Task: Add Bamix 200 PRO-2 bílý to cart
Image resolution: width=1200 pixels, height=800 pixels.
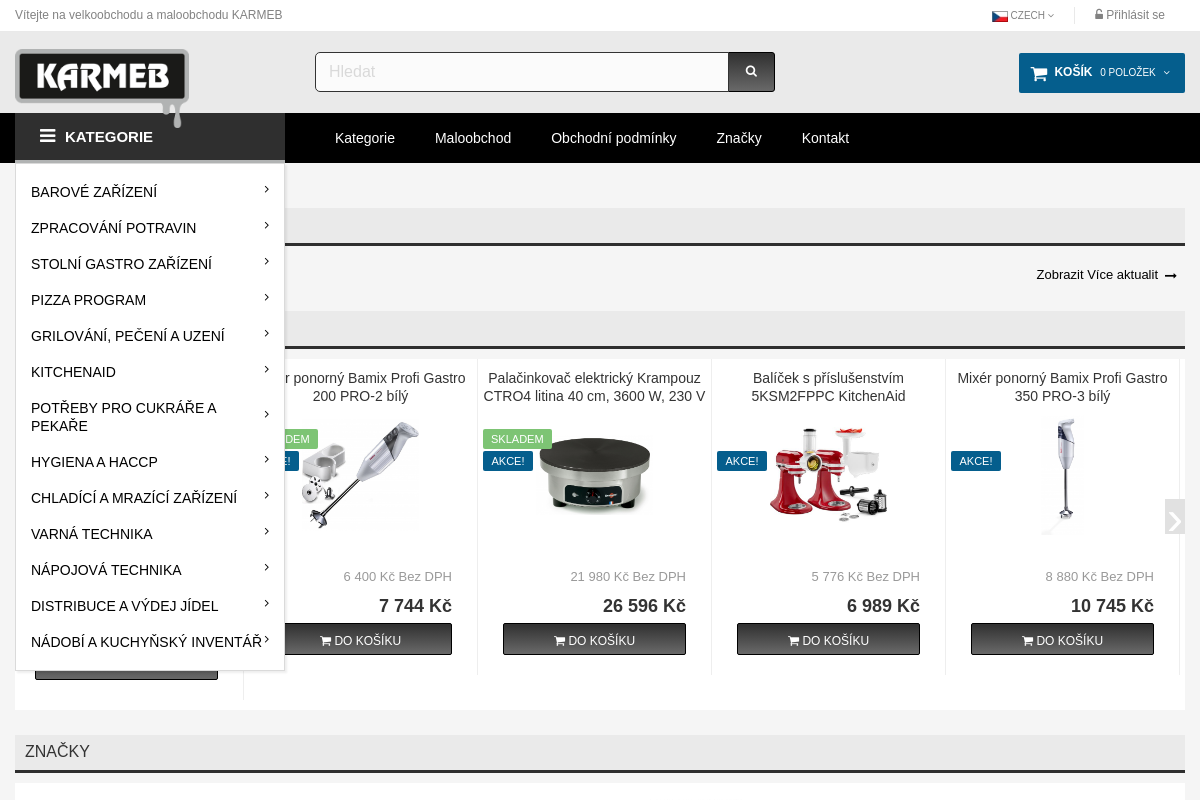Action: pos(368,639)
